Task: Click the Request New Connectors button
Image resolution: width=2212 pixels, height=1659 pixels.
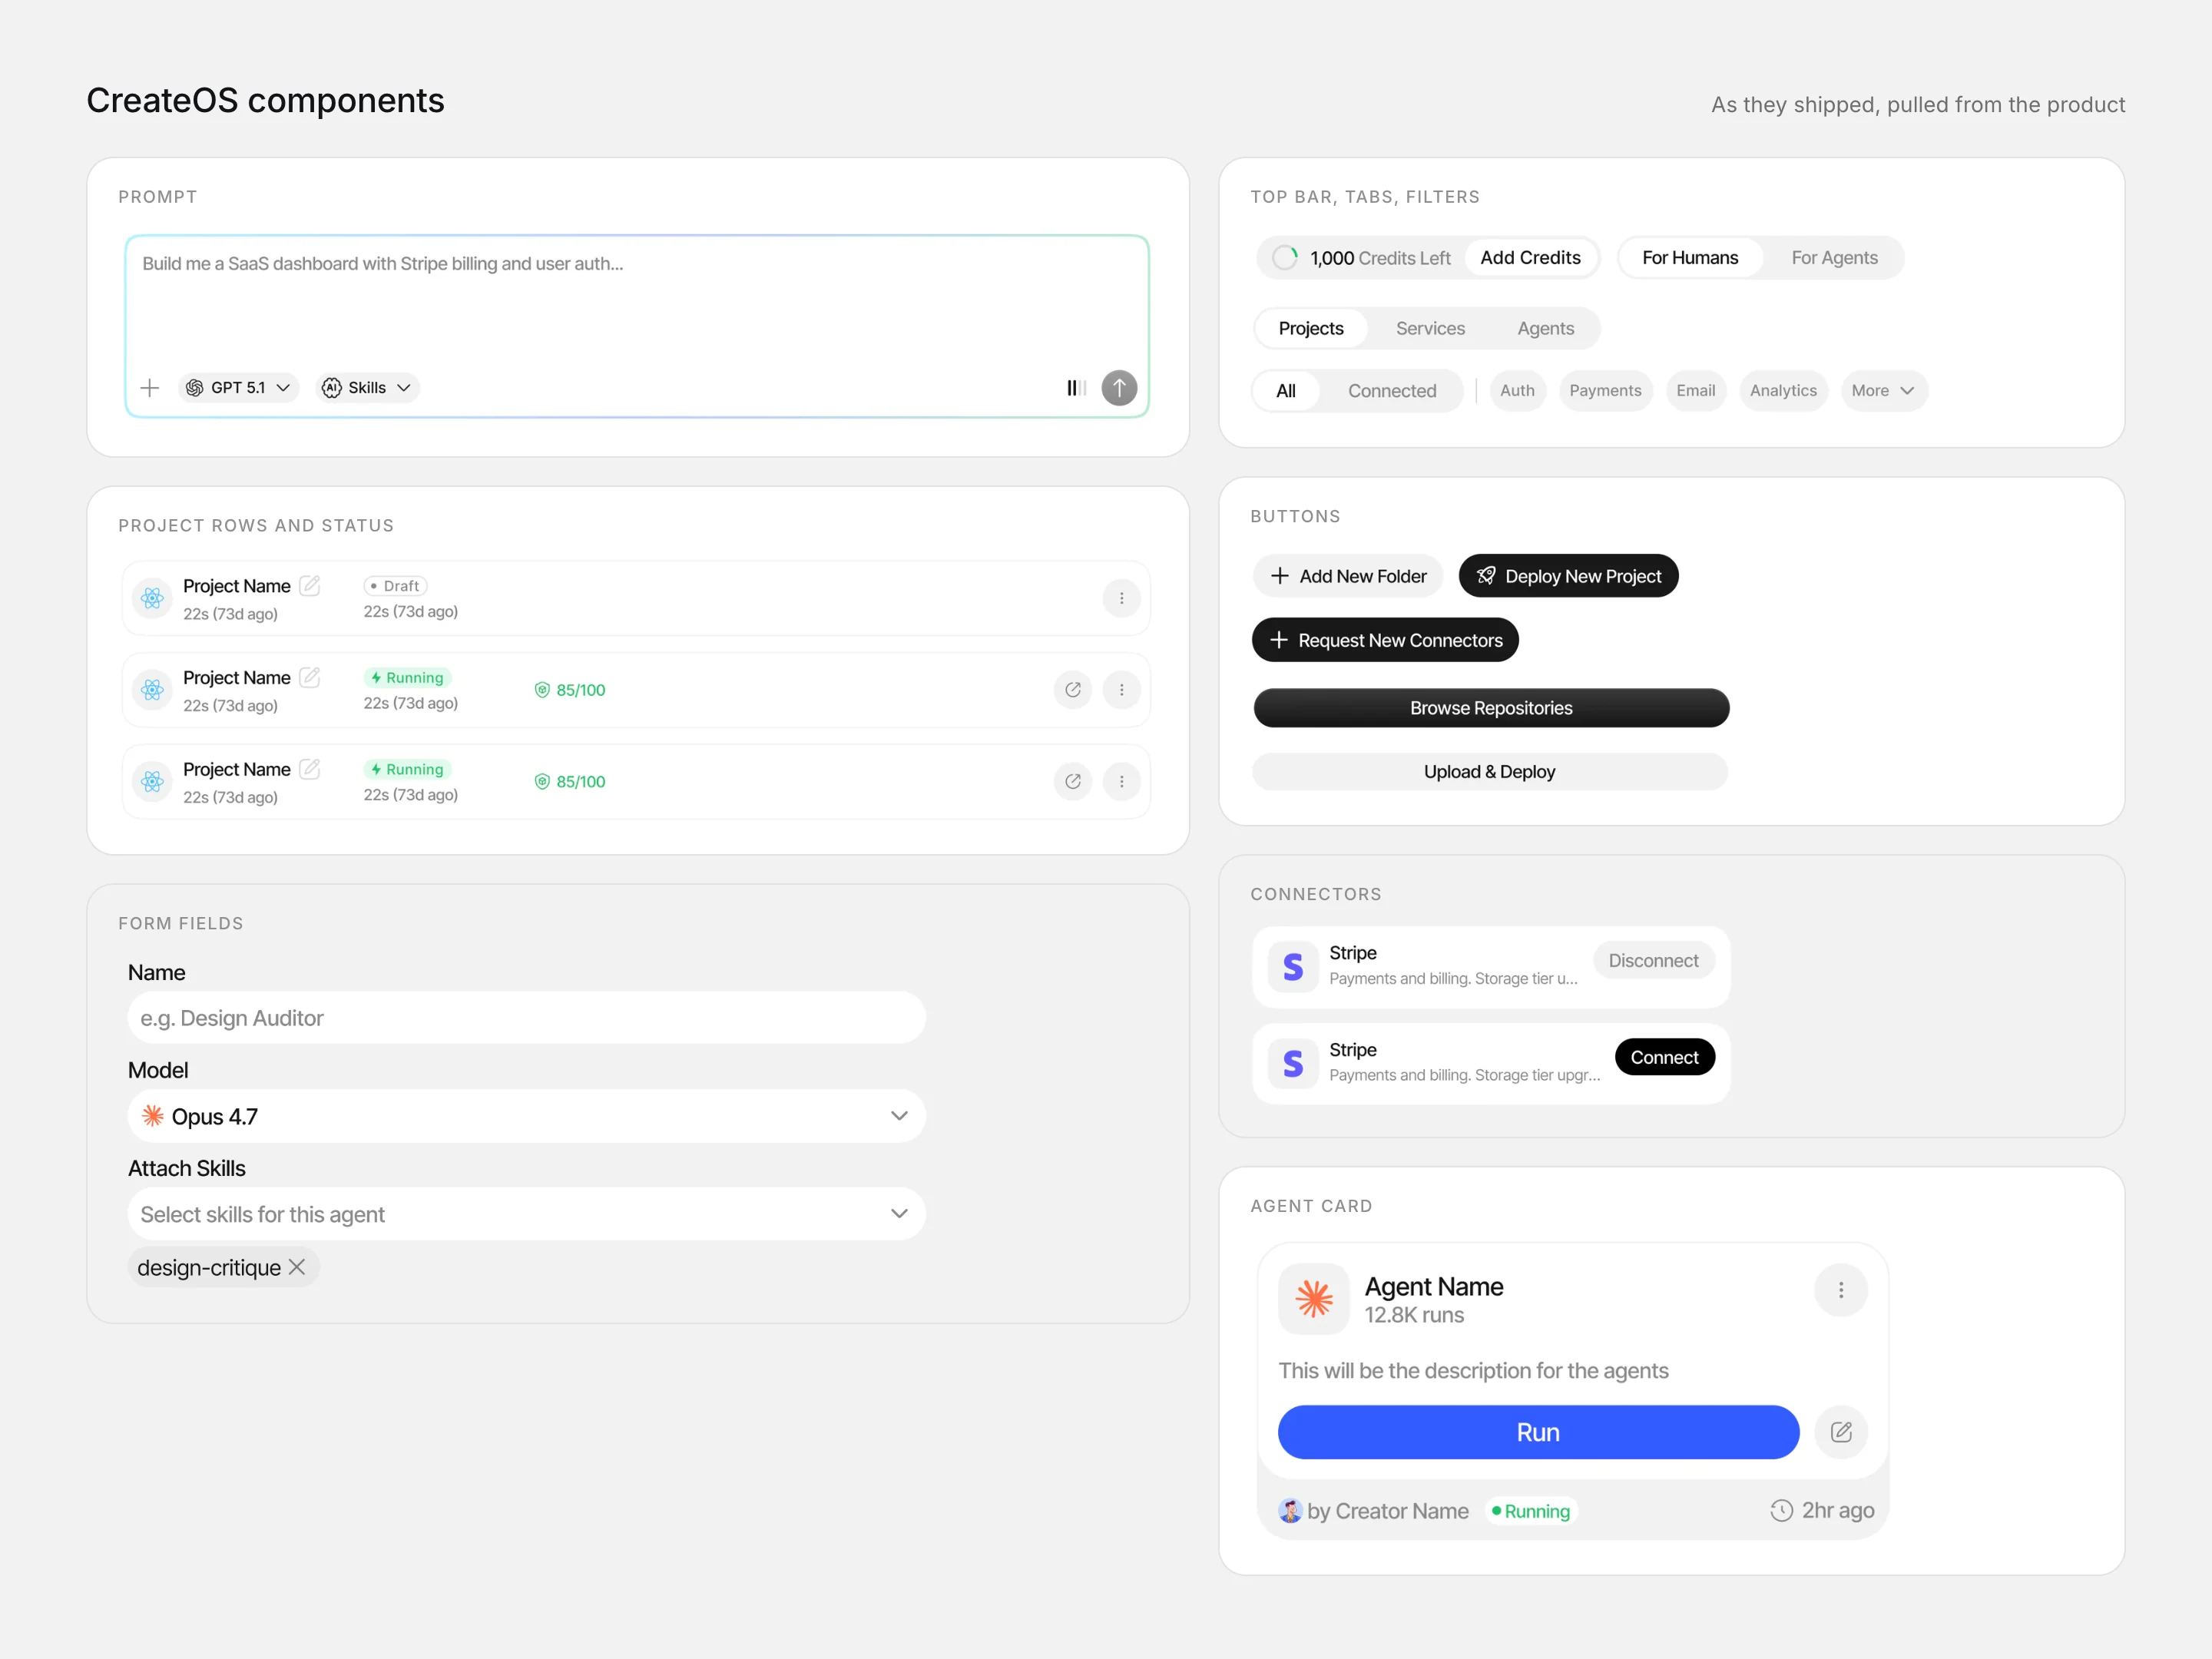Action: (1385, 640)
